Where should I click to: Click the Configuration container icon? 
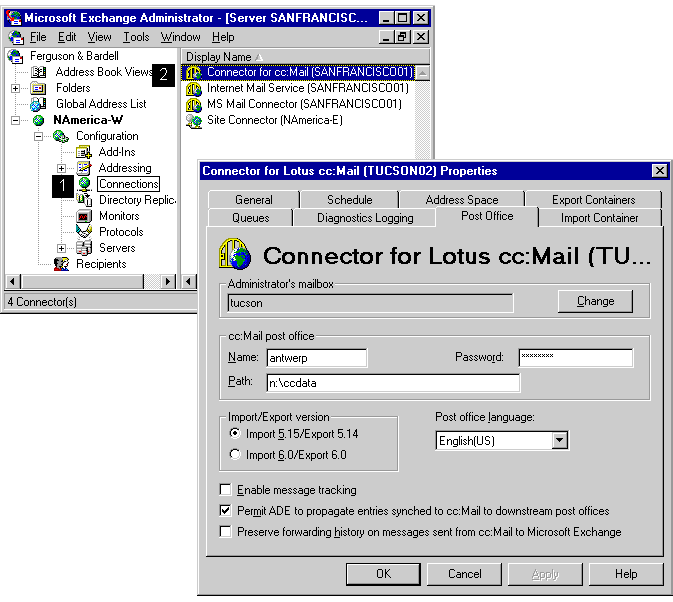click(x=61, y=136)
